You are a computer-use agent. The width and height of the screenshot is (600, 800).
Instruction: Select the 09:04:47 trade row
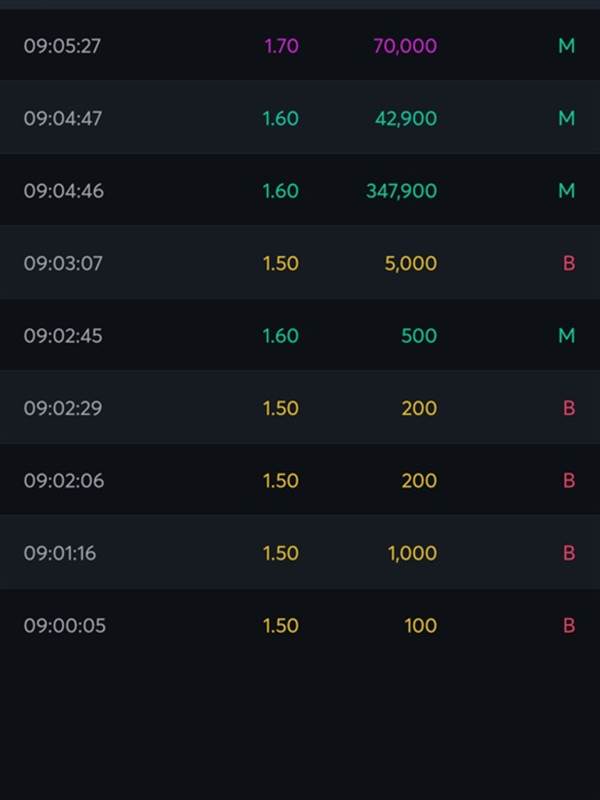pyautogui.click(x=300, y=118)
